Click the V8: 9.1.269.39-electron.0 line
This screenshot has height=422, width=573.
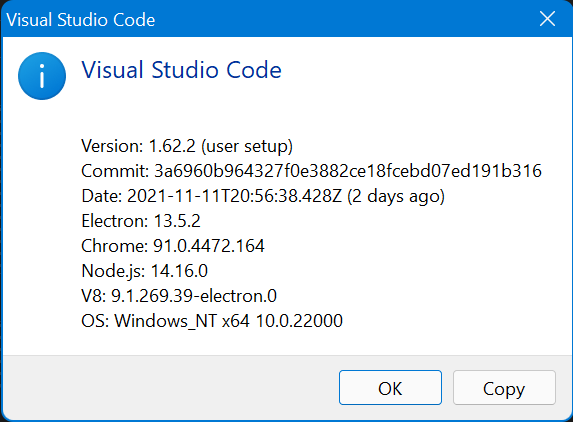pyautogui.click(x=179, y=296)
